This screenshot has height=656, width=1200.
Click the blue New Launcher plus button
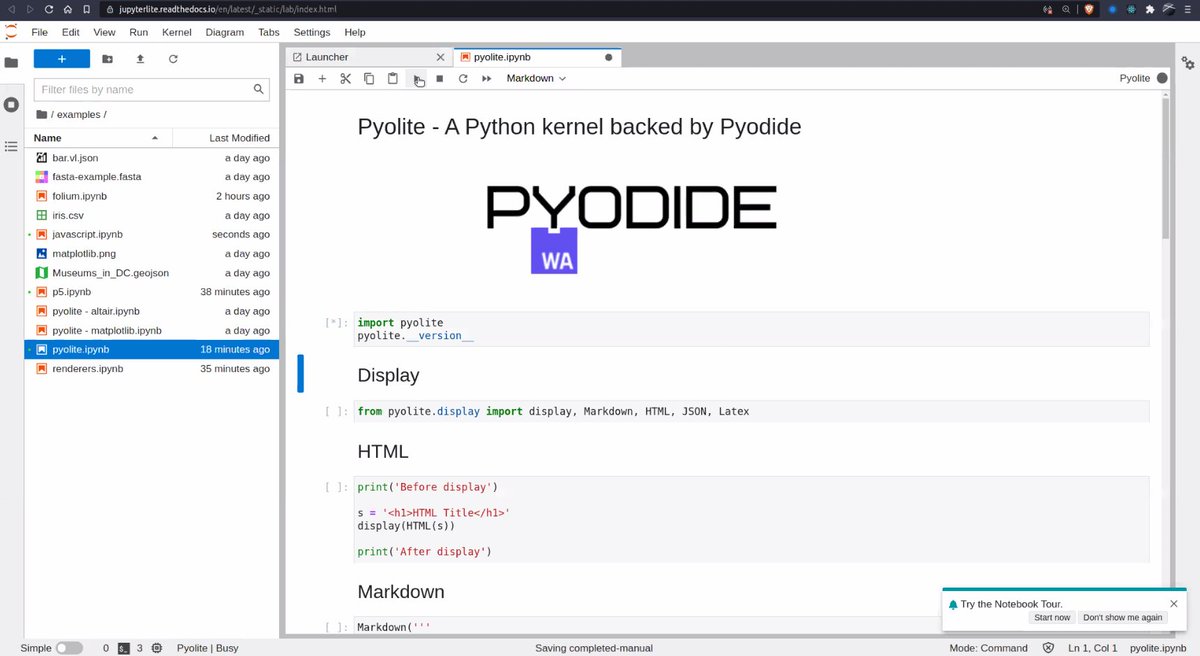coord(62,59)
